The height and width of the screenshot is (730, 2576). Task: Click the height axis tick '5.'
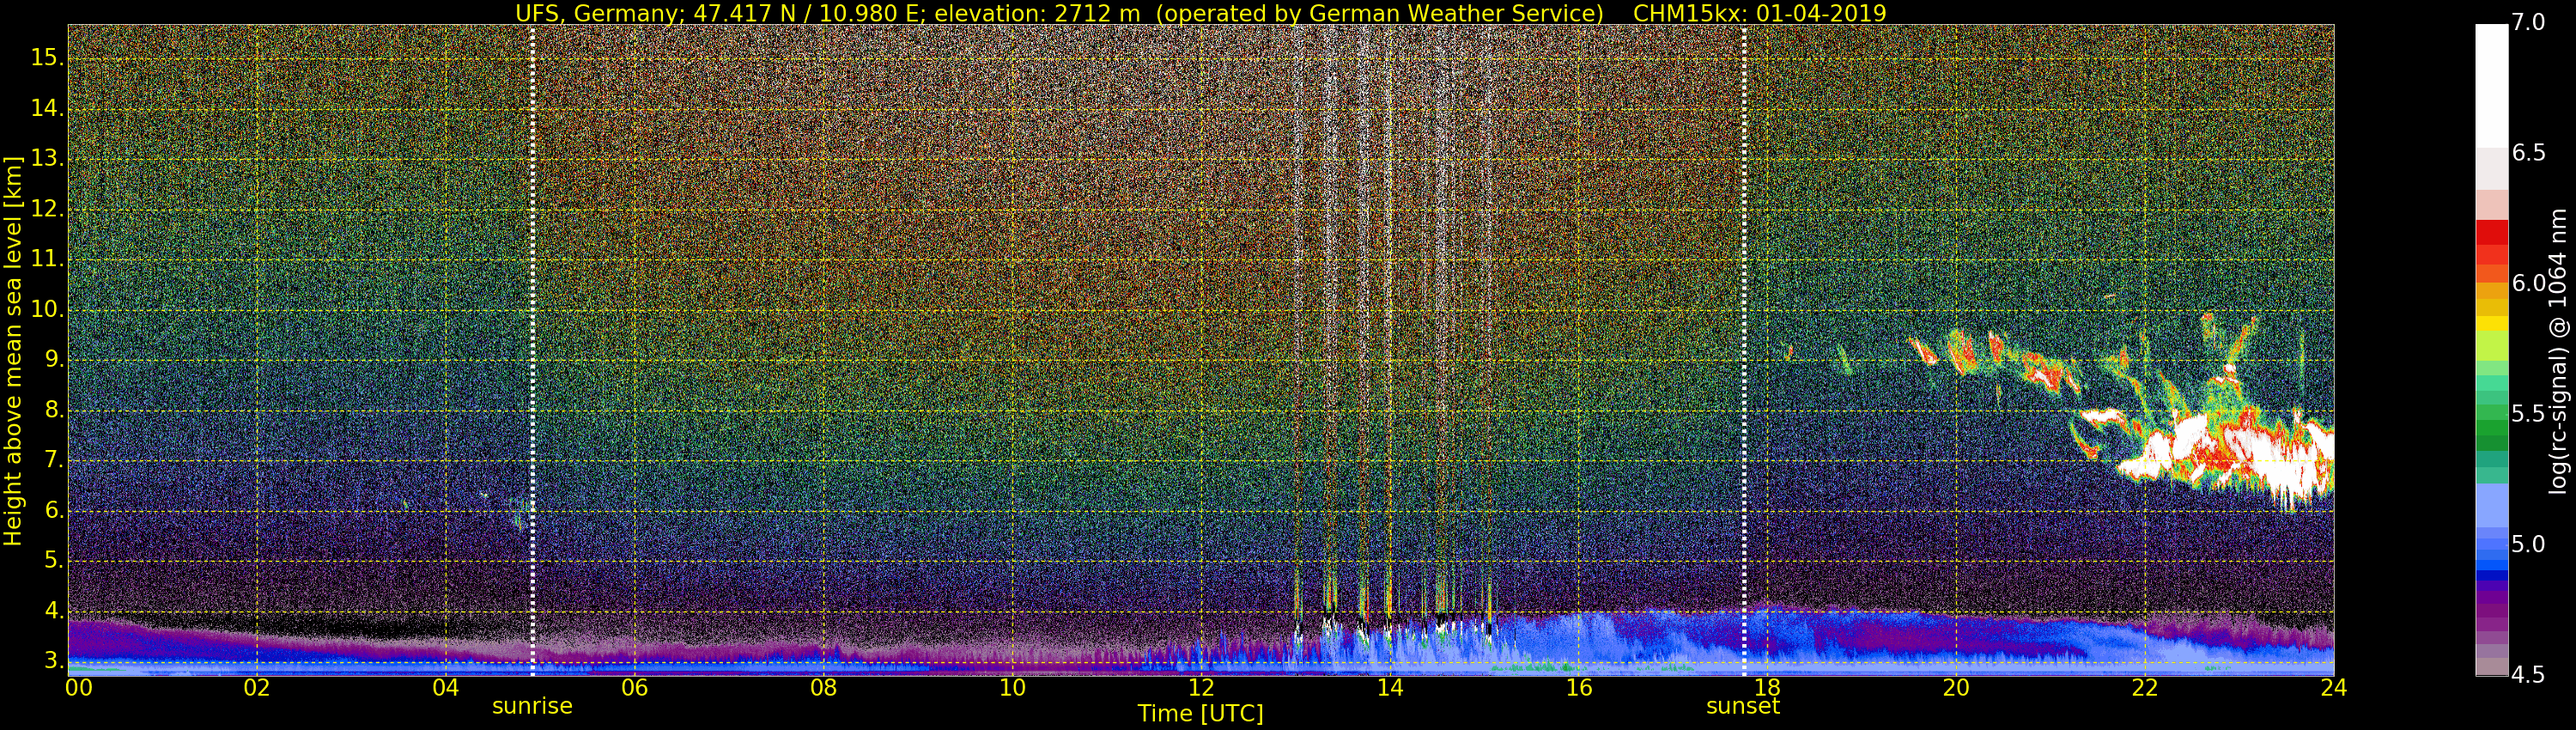point(53,561)
